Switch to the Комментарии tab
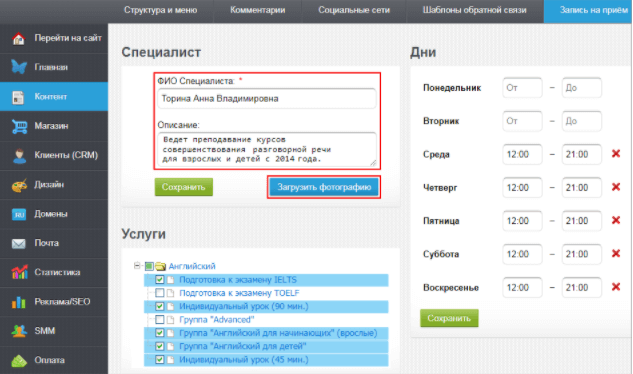The height and width of the screenshot is (374, 633). (258, 10)
